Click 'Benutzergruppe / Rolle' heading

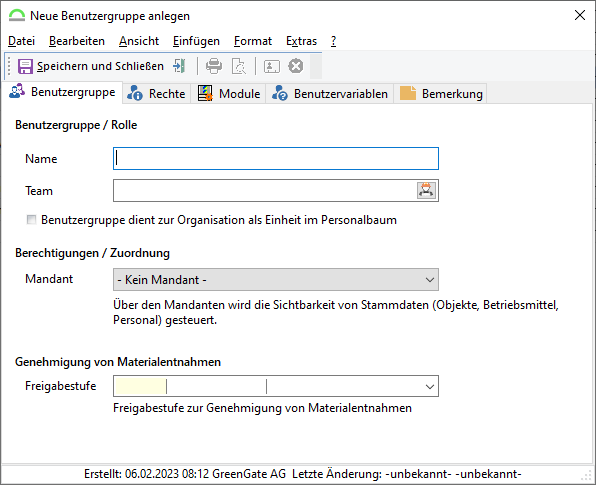[76, 125]
